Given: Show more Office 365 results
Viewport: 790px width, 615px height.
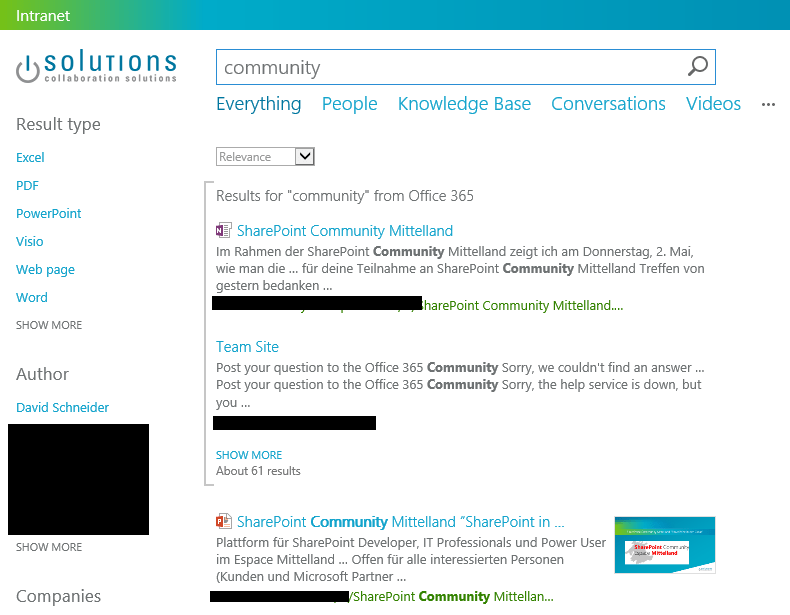Looking at the screenshot, I should (x=249, y=455).
